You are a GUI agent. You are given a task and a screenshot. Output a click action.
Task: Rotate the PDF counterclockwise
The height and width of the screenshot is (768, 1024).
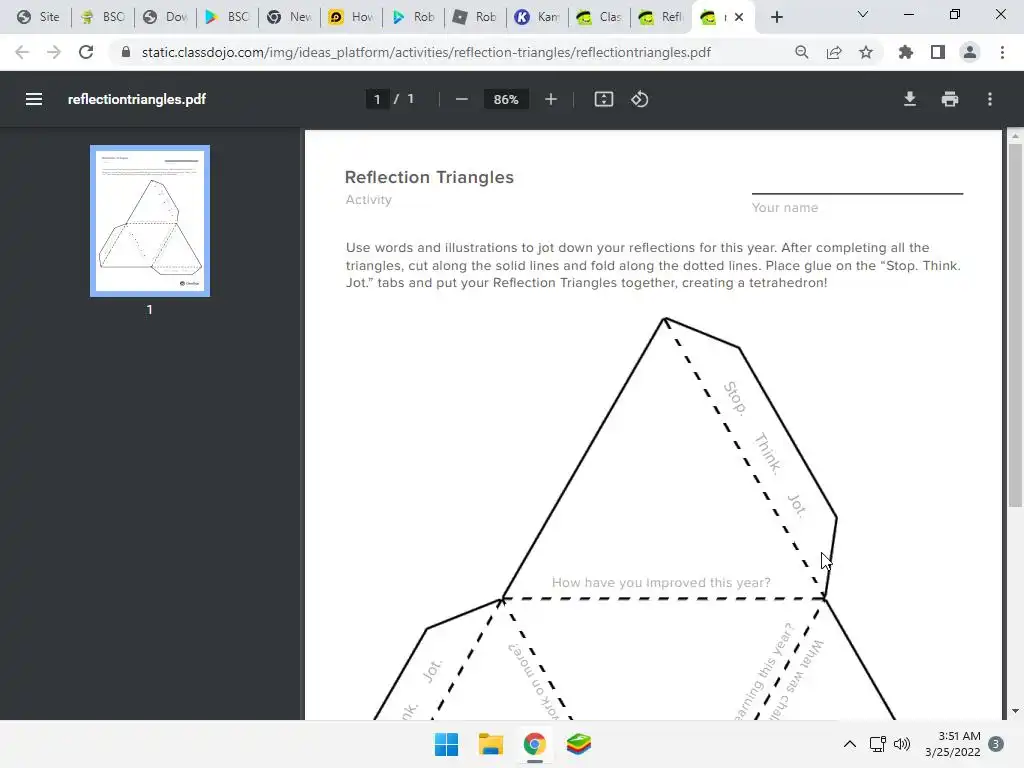(x=639, y=99)
